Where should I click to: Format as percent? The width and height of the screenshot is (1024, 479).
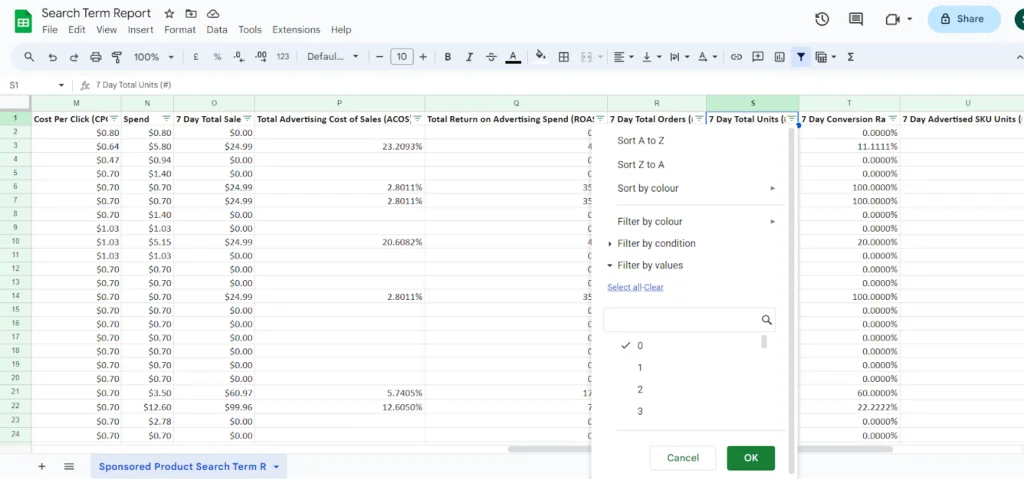tap(217, 57)
